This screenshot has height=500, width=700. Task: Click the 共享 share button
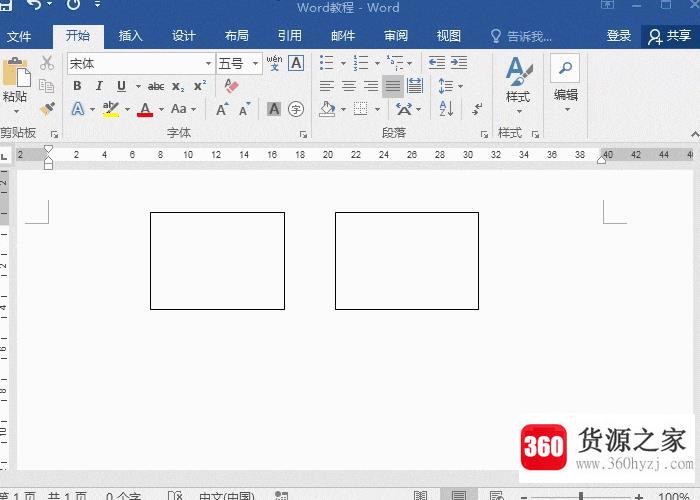pos(670,36)
